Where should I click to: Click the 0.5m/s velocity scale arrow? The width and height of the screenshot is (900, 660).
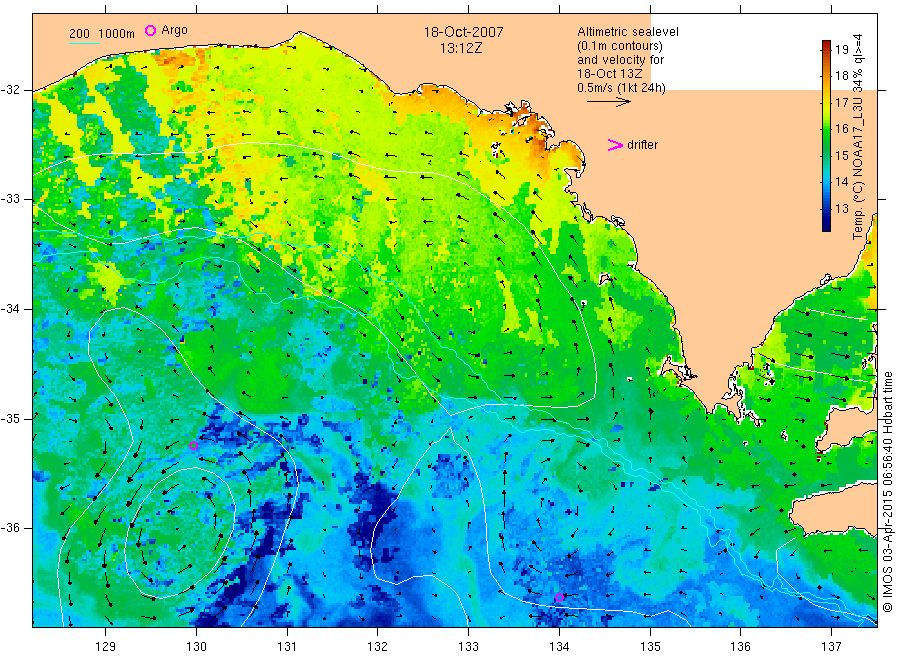coord(608,102)
